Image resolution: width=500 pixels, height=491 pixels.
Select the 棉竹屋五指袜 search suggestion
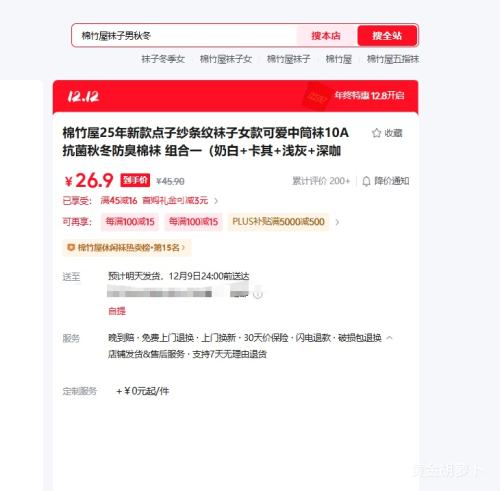[393, 59]
